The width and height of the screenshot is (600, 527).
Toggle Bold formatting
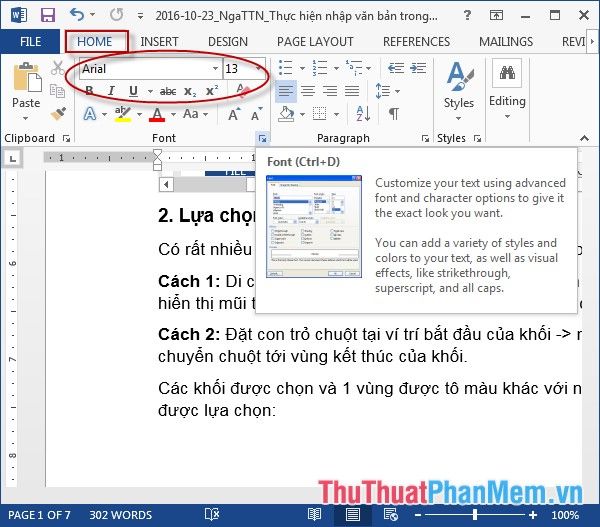pyautogui.click(x=89, y=91)
